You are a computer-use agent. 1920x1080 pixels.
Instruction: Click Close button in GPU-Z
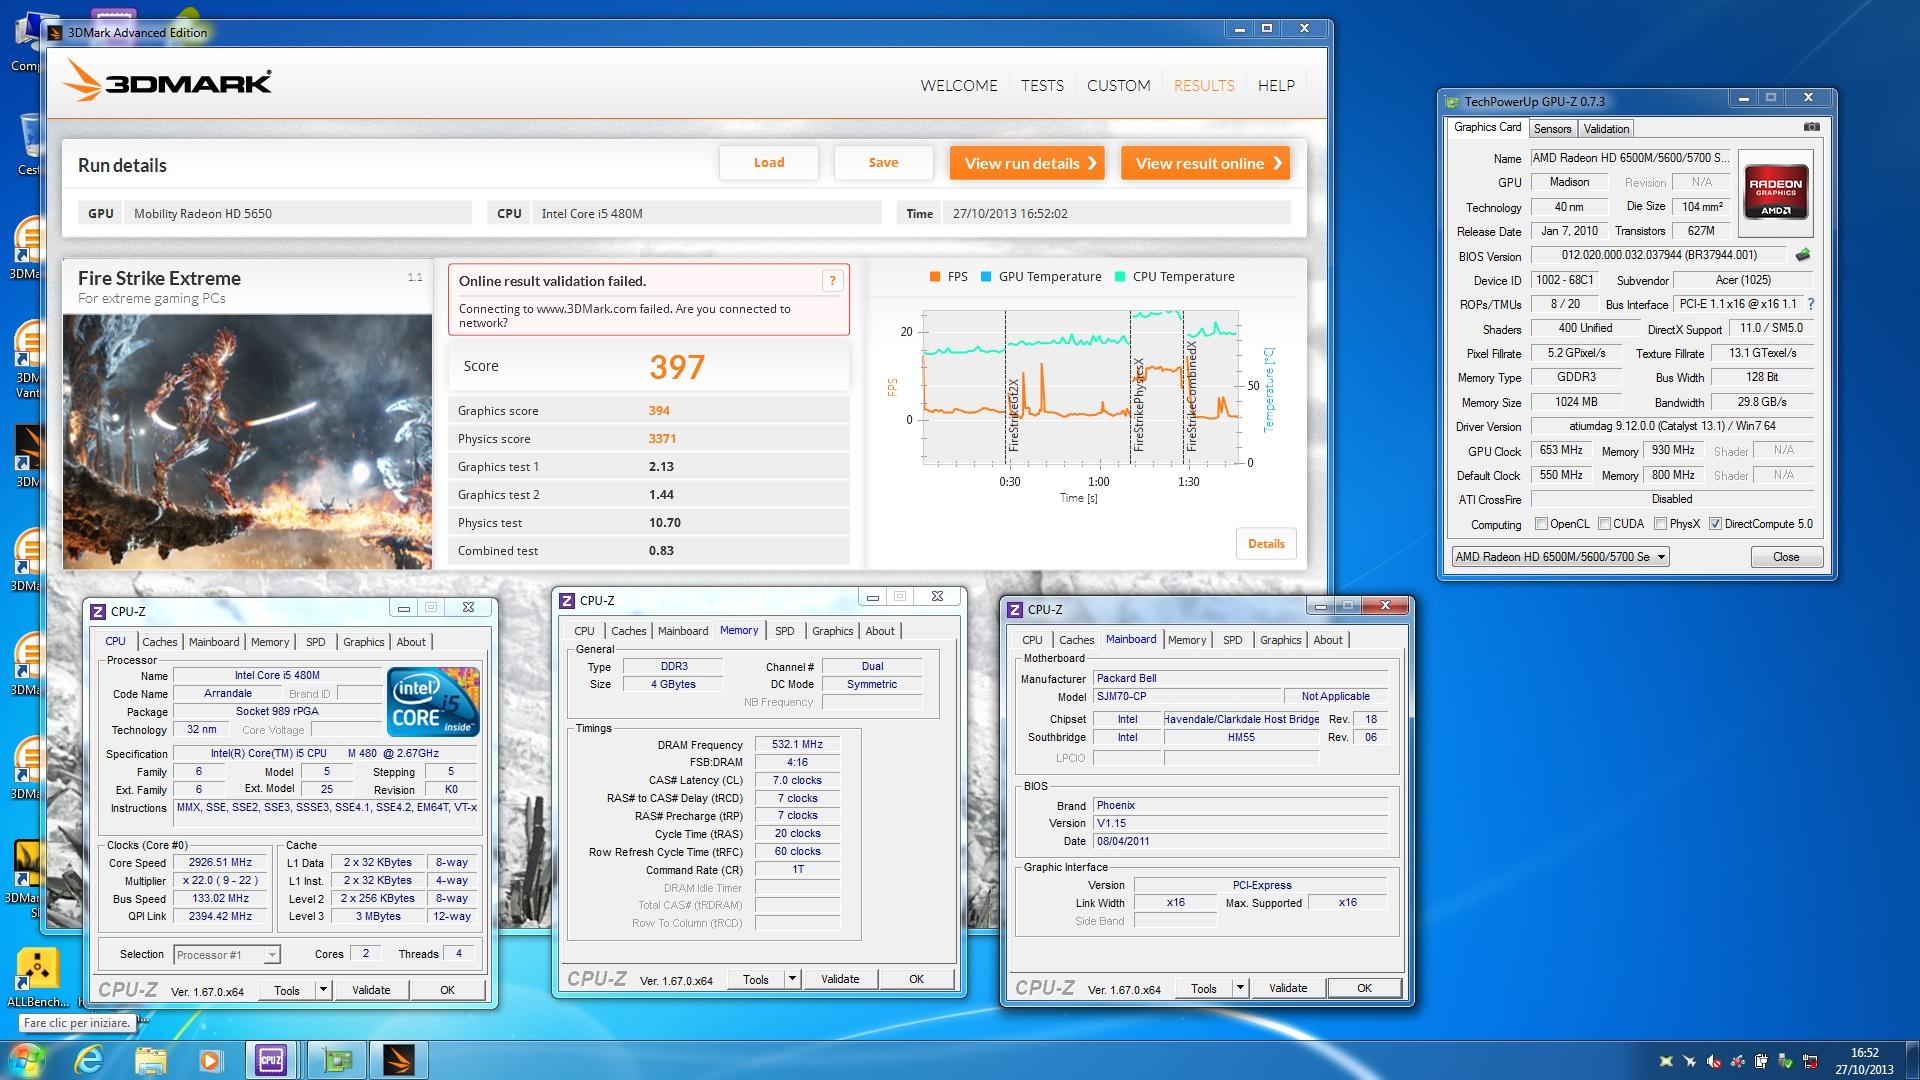pyautogui.click(x=1785, y=557)
